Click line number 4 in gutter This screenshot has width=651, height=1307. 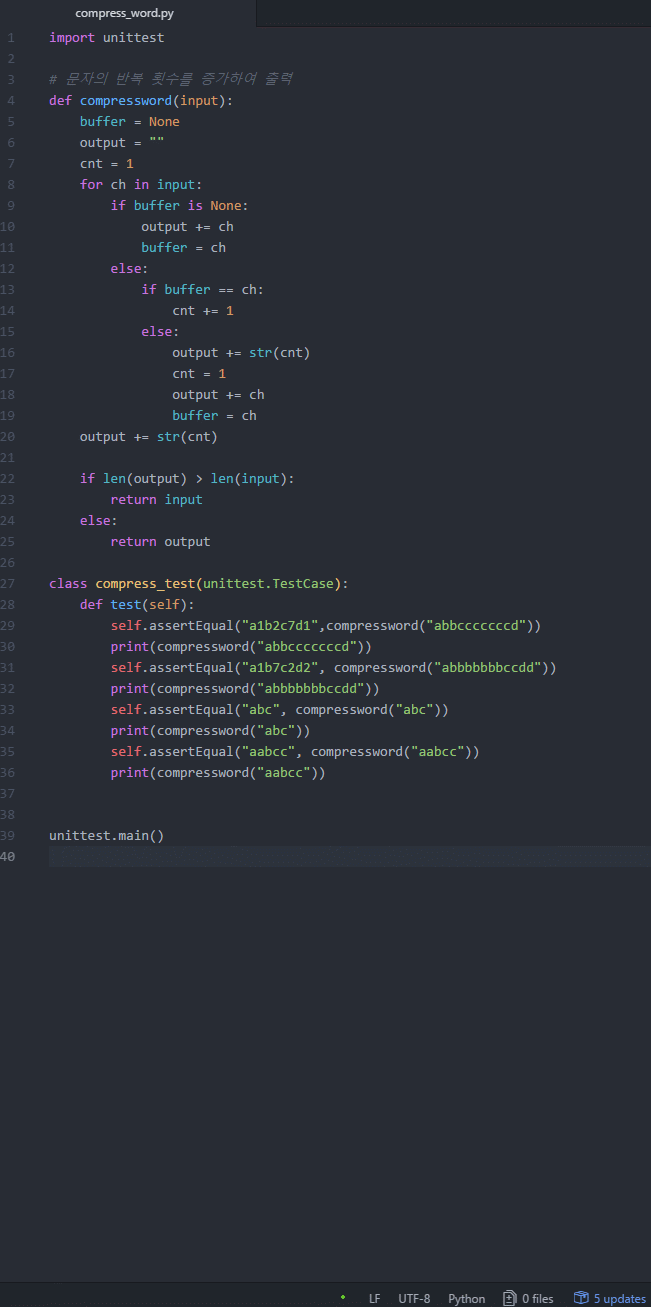point(11,101)
